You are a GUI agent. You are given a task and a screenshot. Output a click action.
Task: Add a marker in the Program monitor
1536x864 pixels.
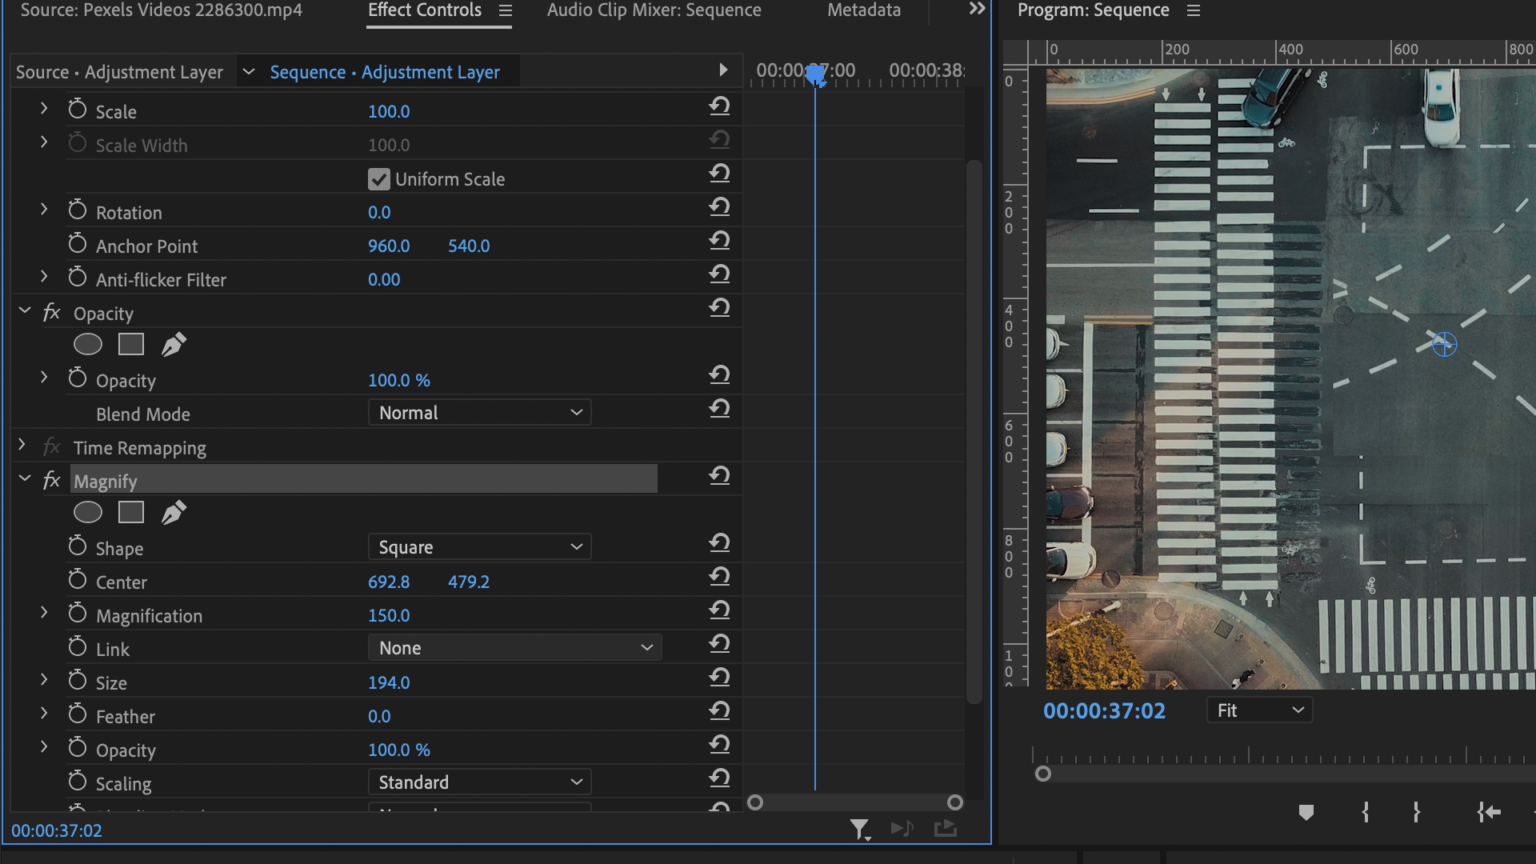coord(1306,813)
